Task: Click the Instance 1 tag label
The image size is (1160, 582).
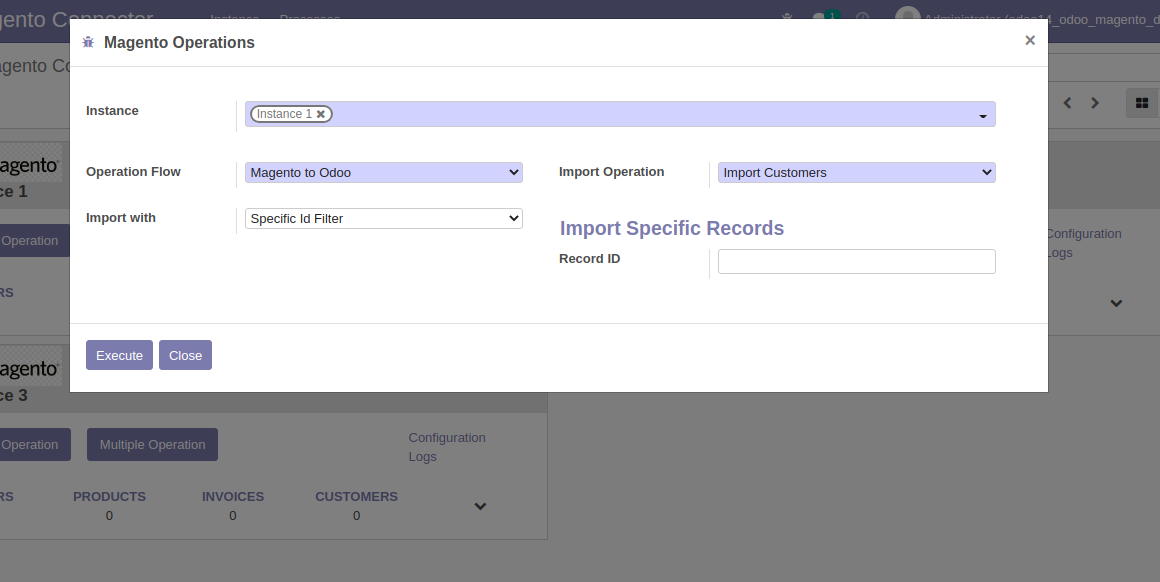Action: [283, 114]
